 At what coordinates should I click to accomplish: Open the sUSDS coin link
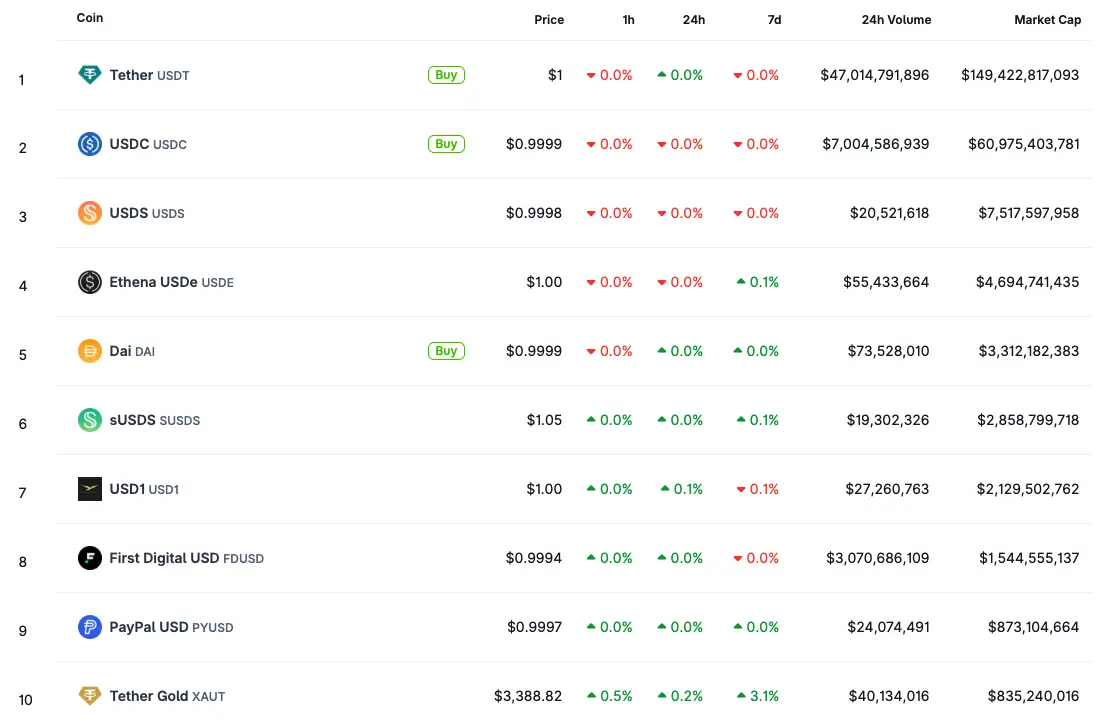pyautogui.click(x=155, y=420)
